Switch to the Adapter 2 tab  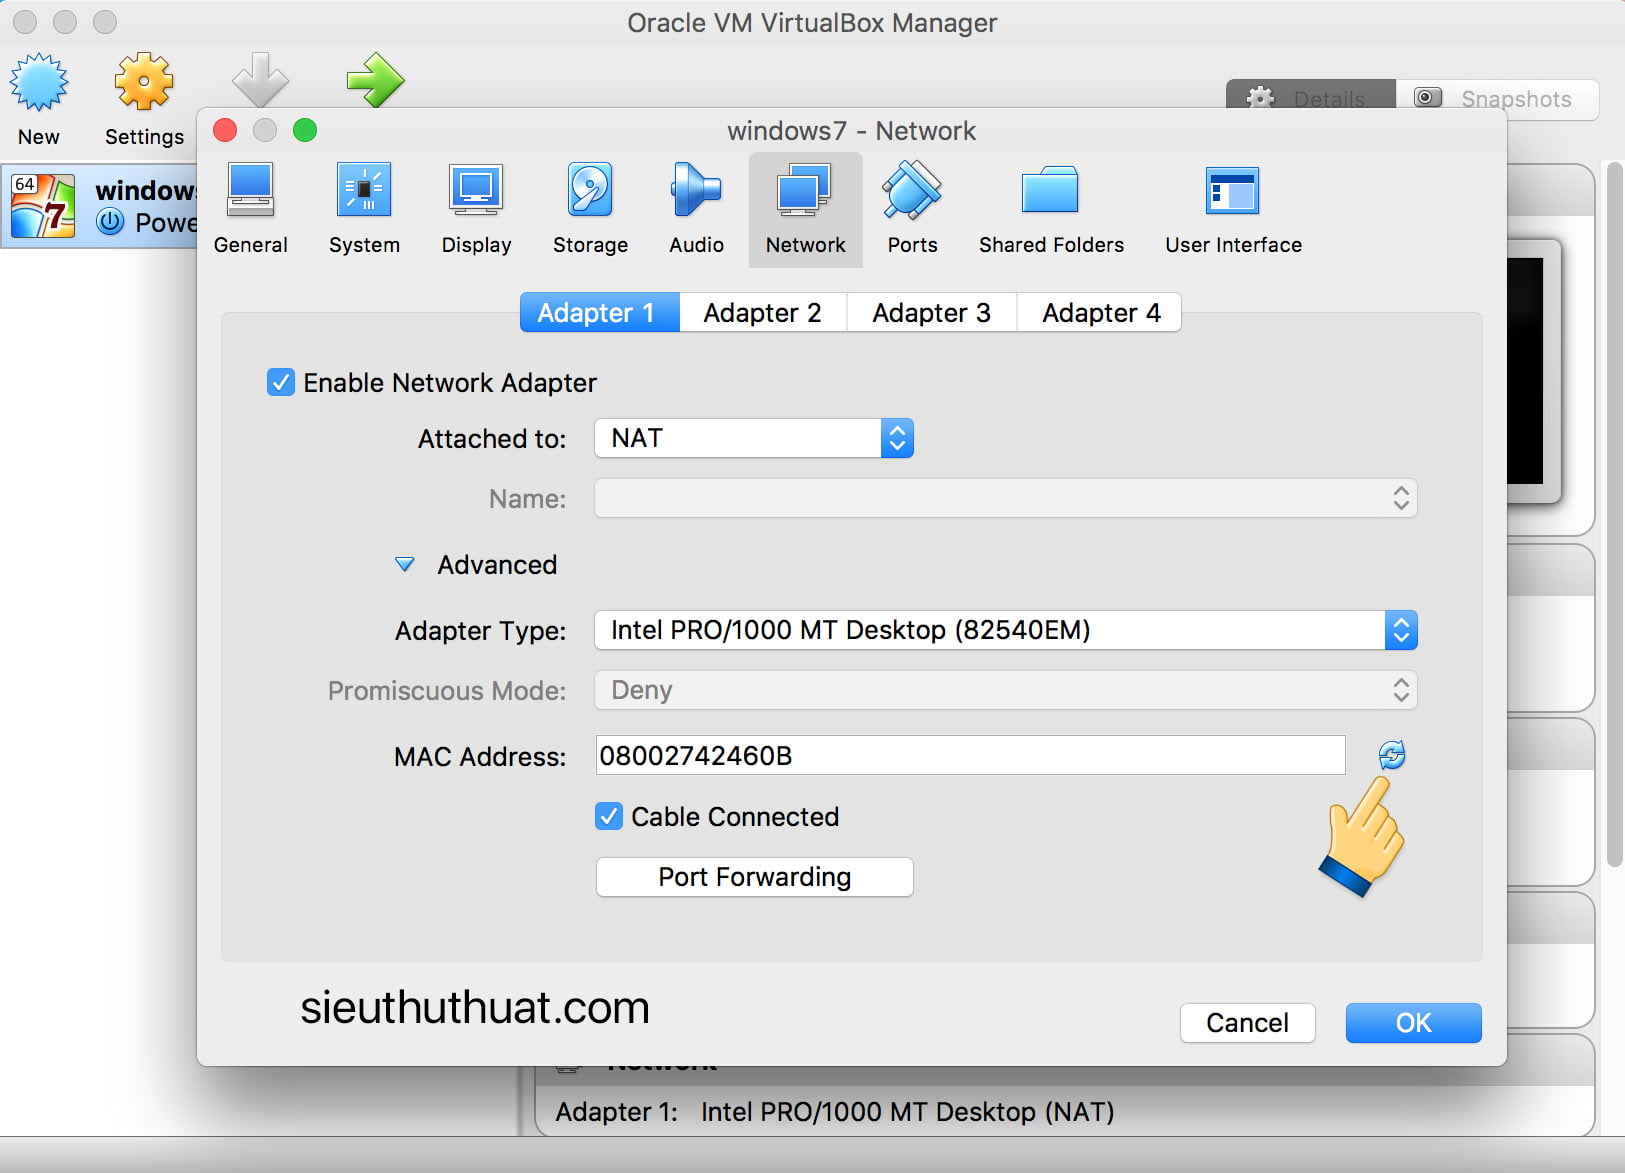click(762, 313)
